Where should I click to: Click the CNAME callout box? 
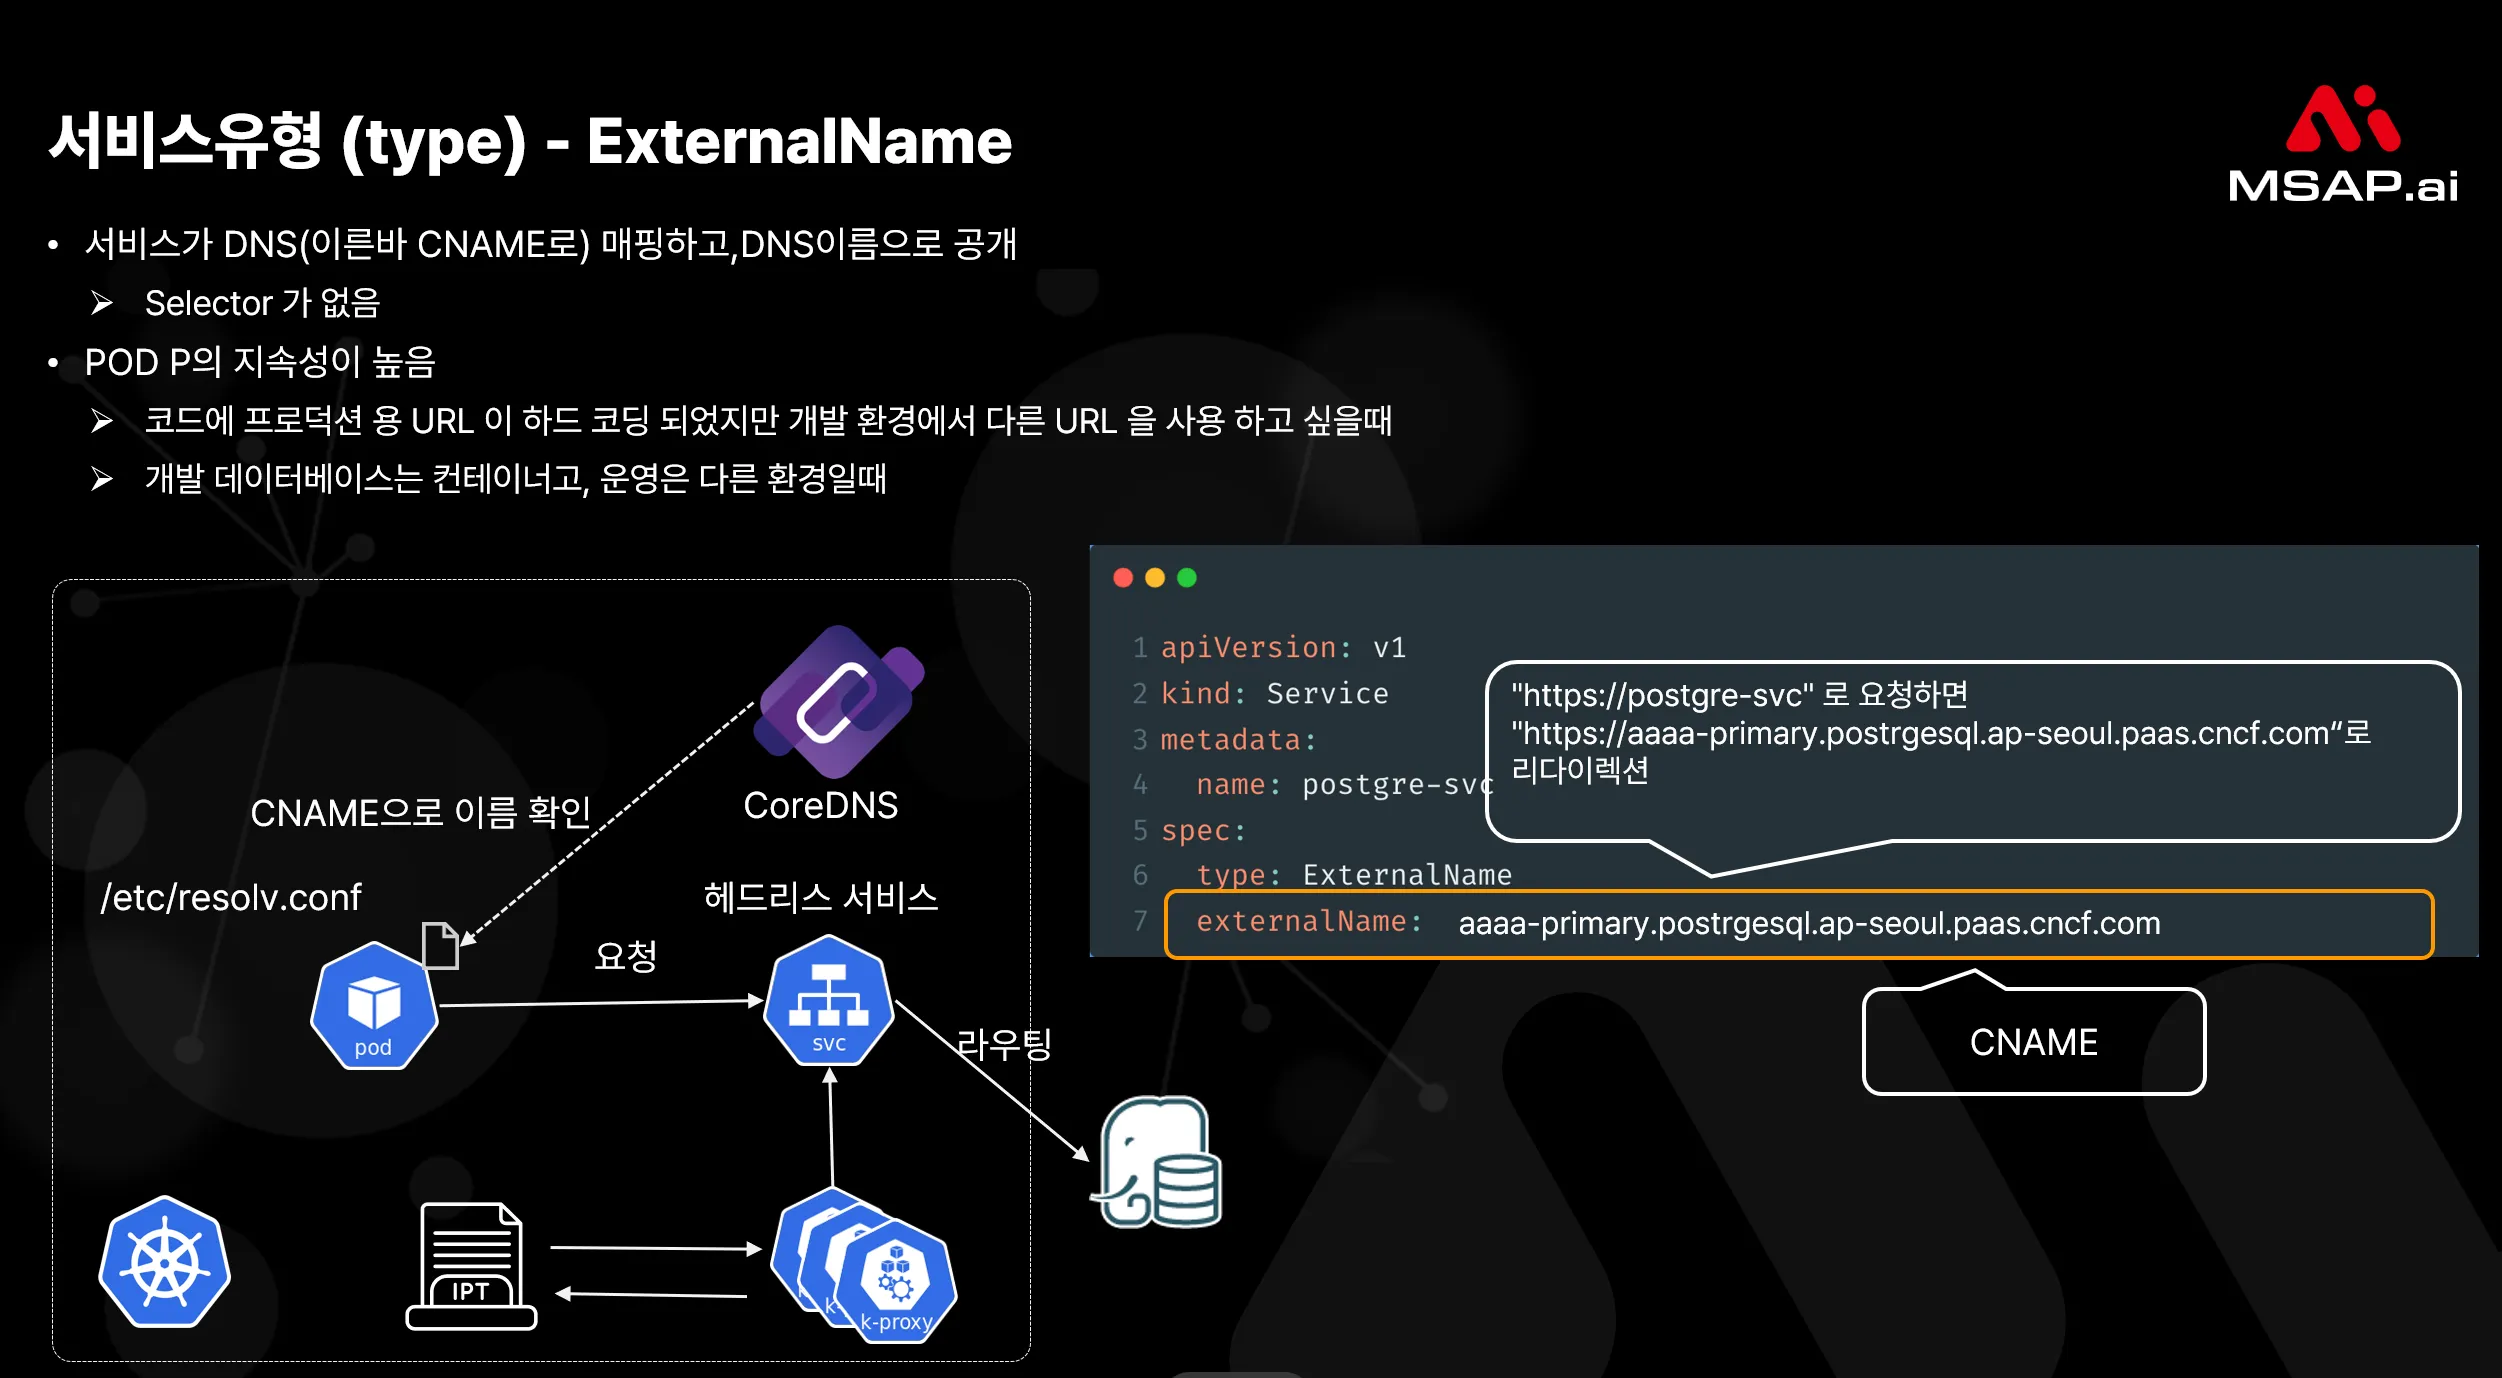tap(2034, 1041)
